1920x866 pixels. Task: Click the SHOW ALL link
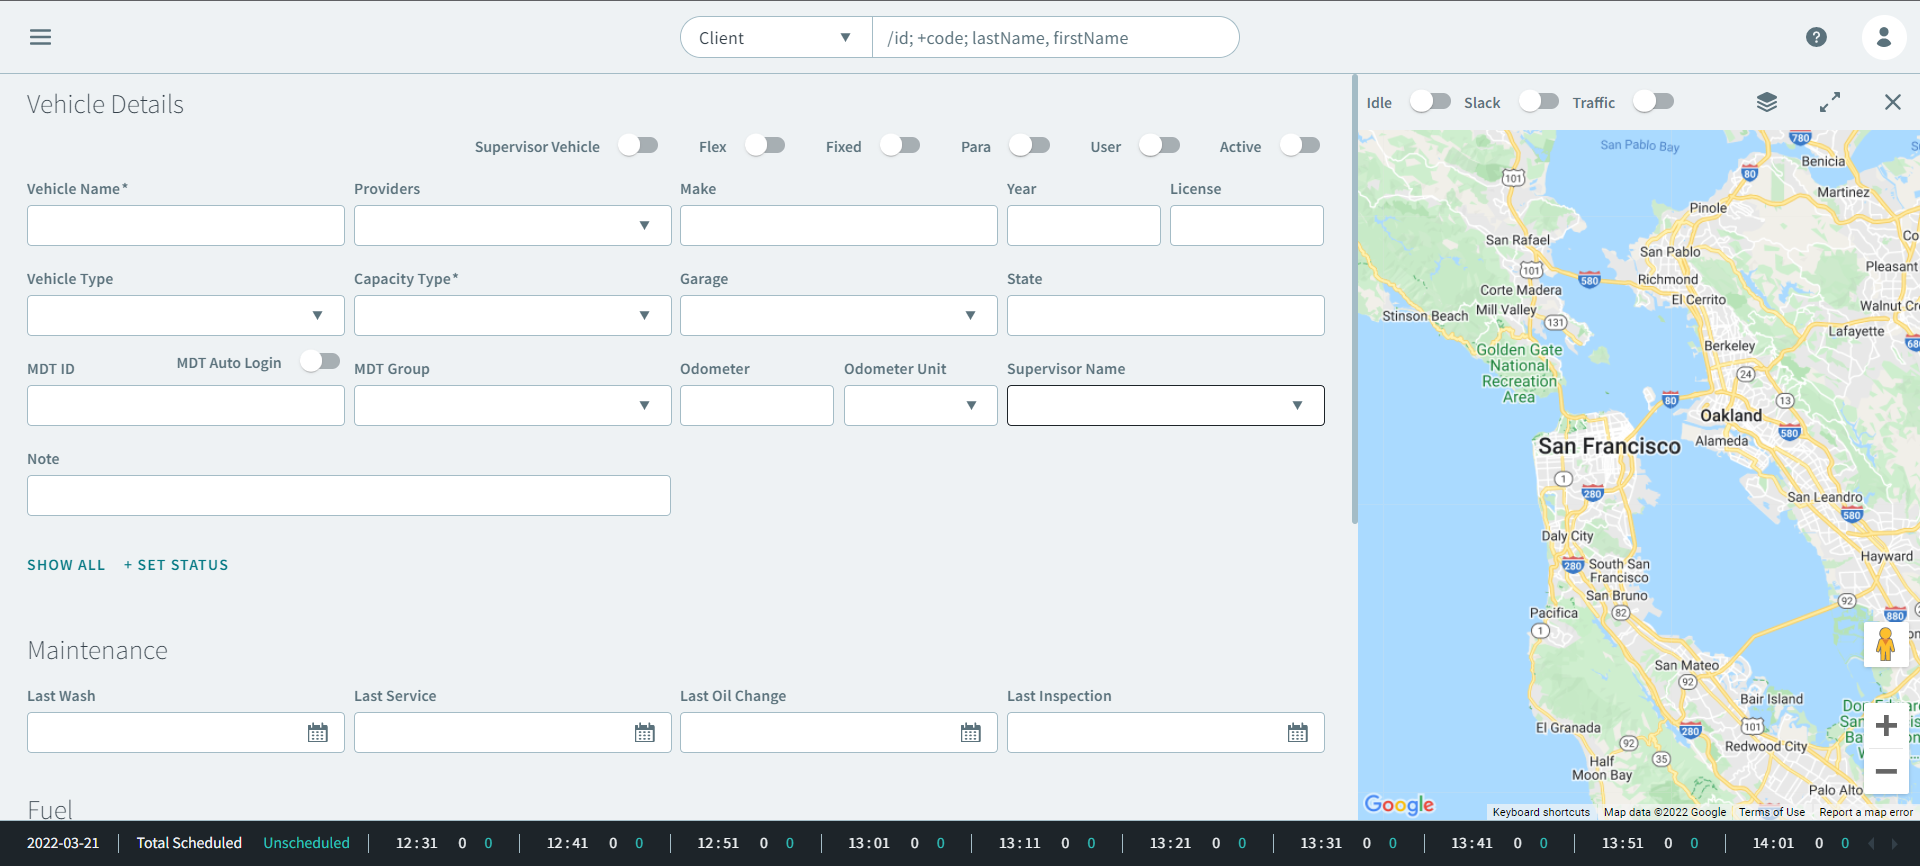66,565
